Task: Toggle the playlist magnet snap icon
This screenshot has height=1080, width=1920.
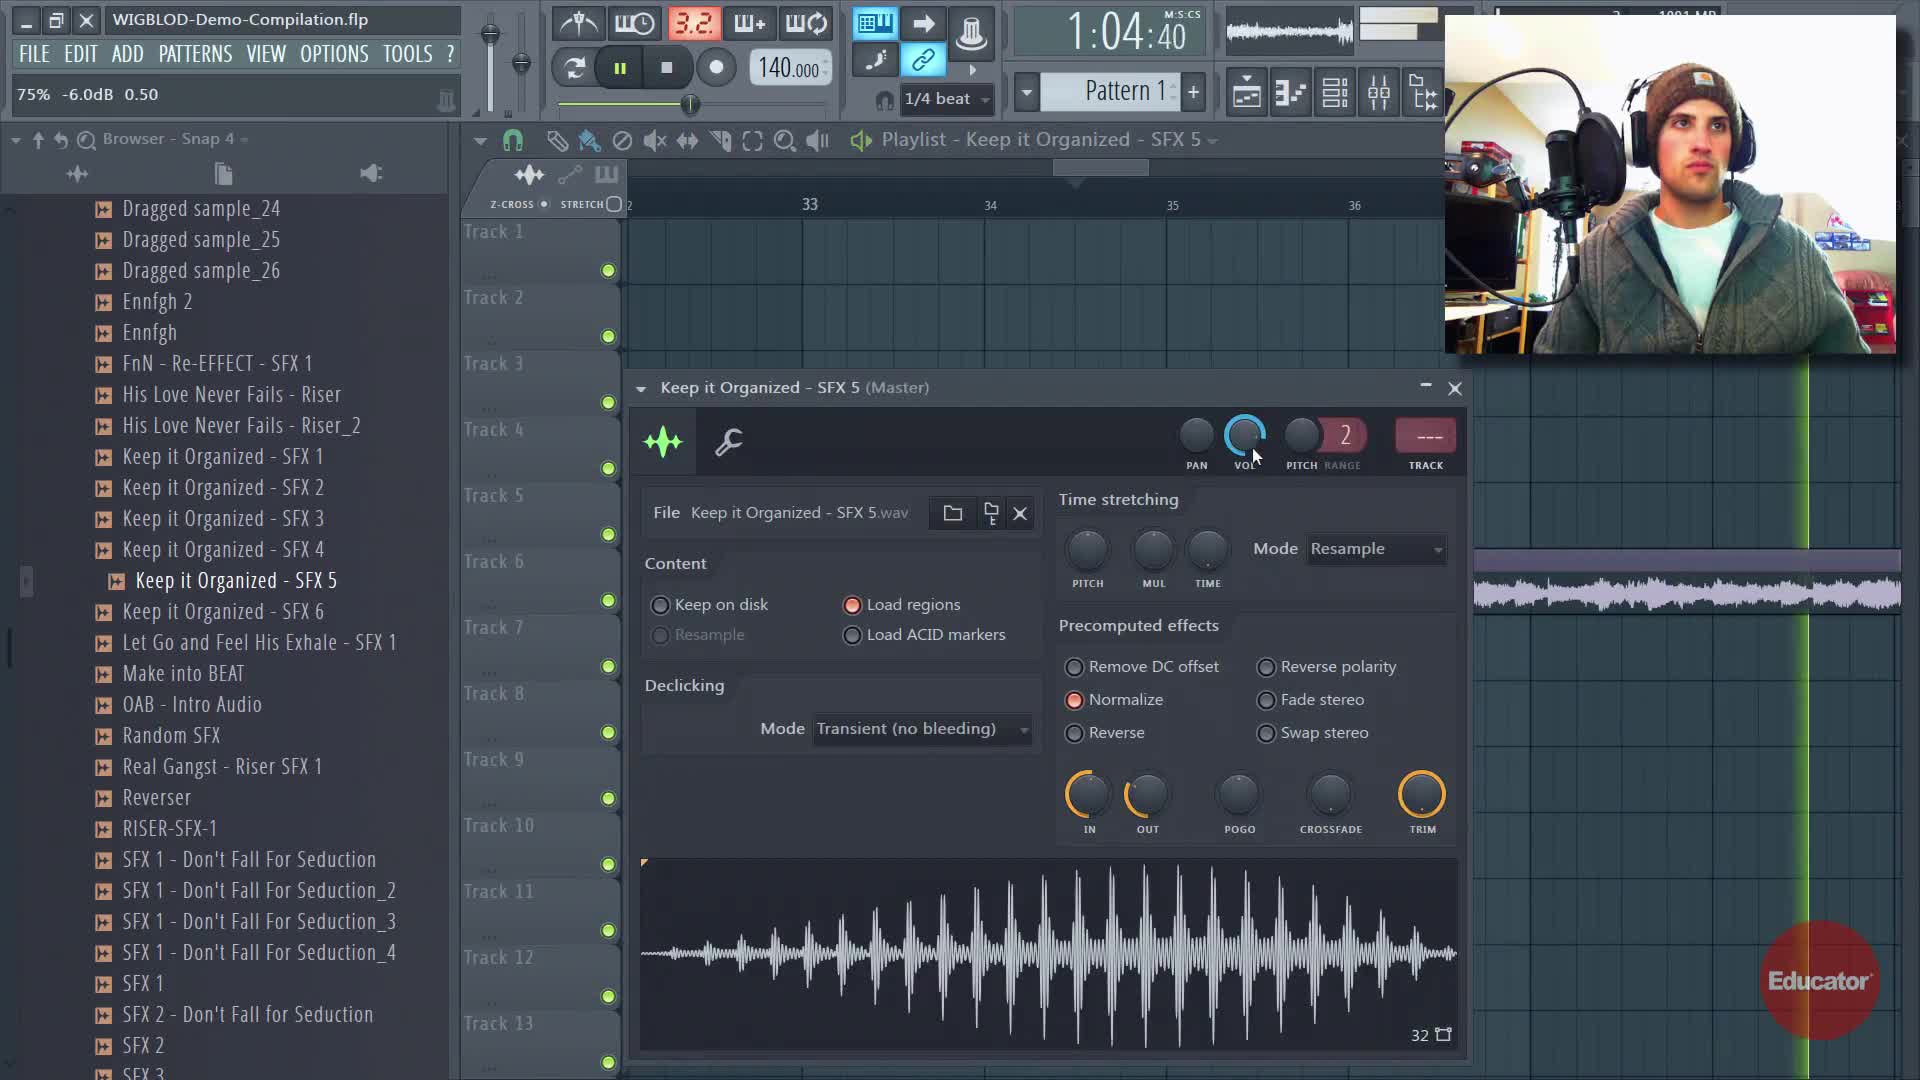Action: [513, 140]
